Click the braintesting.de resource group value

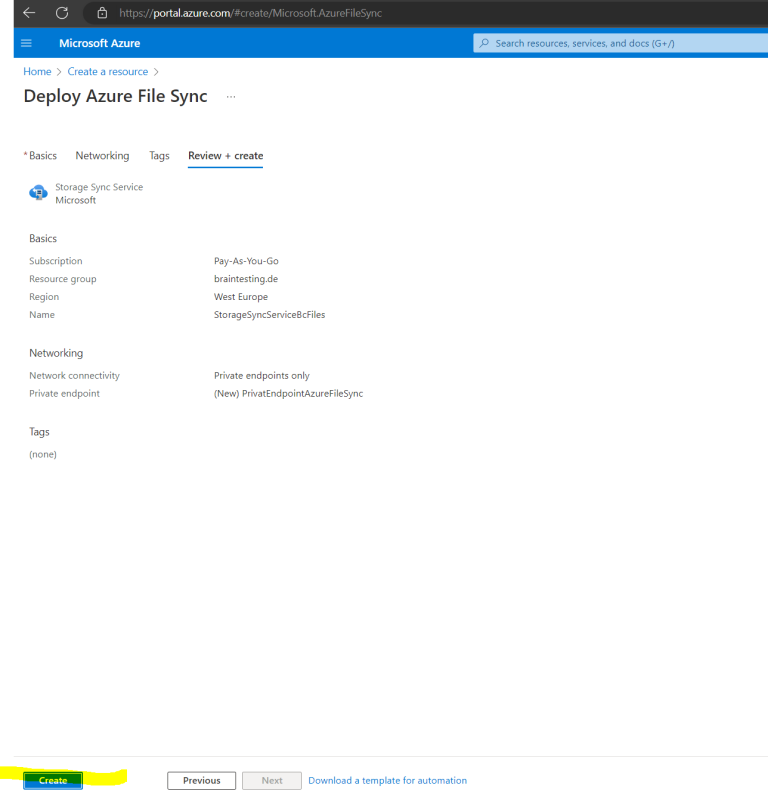(246, 279)
